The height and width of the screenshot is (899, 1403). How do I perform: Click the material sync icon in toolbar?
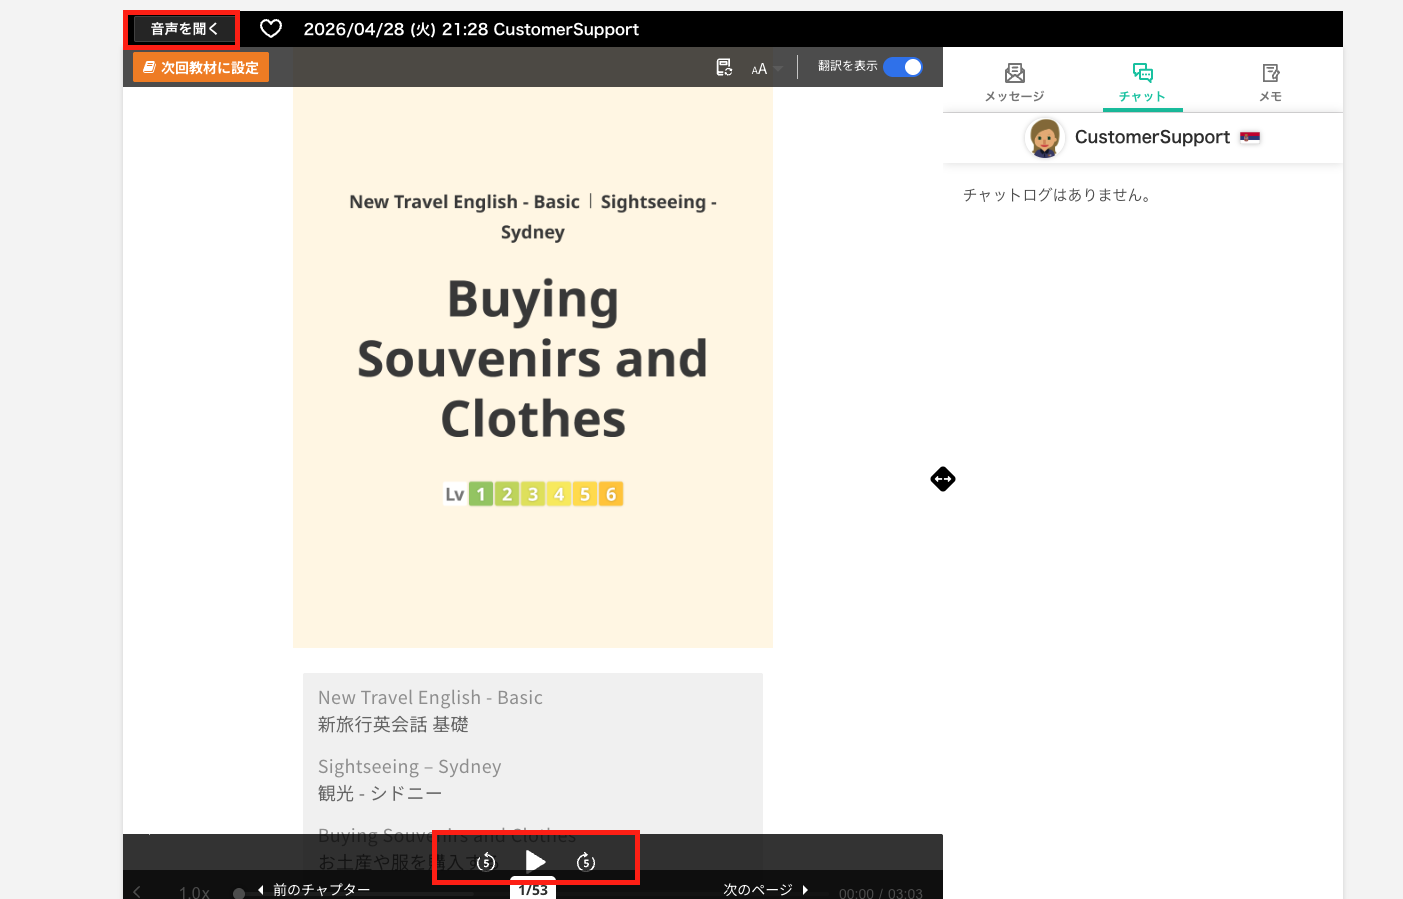[724, 67]
